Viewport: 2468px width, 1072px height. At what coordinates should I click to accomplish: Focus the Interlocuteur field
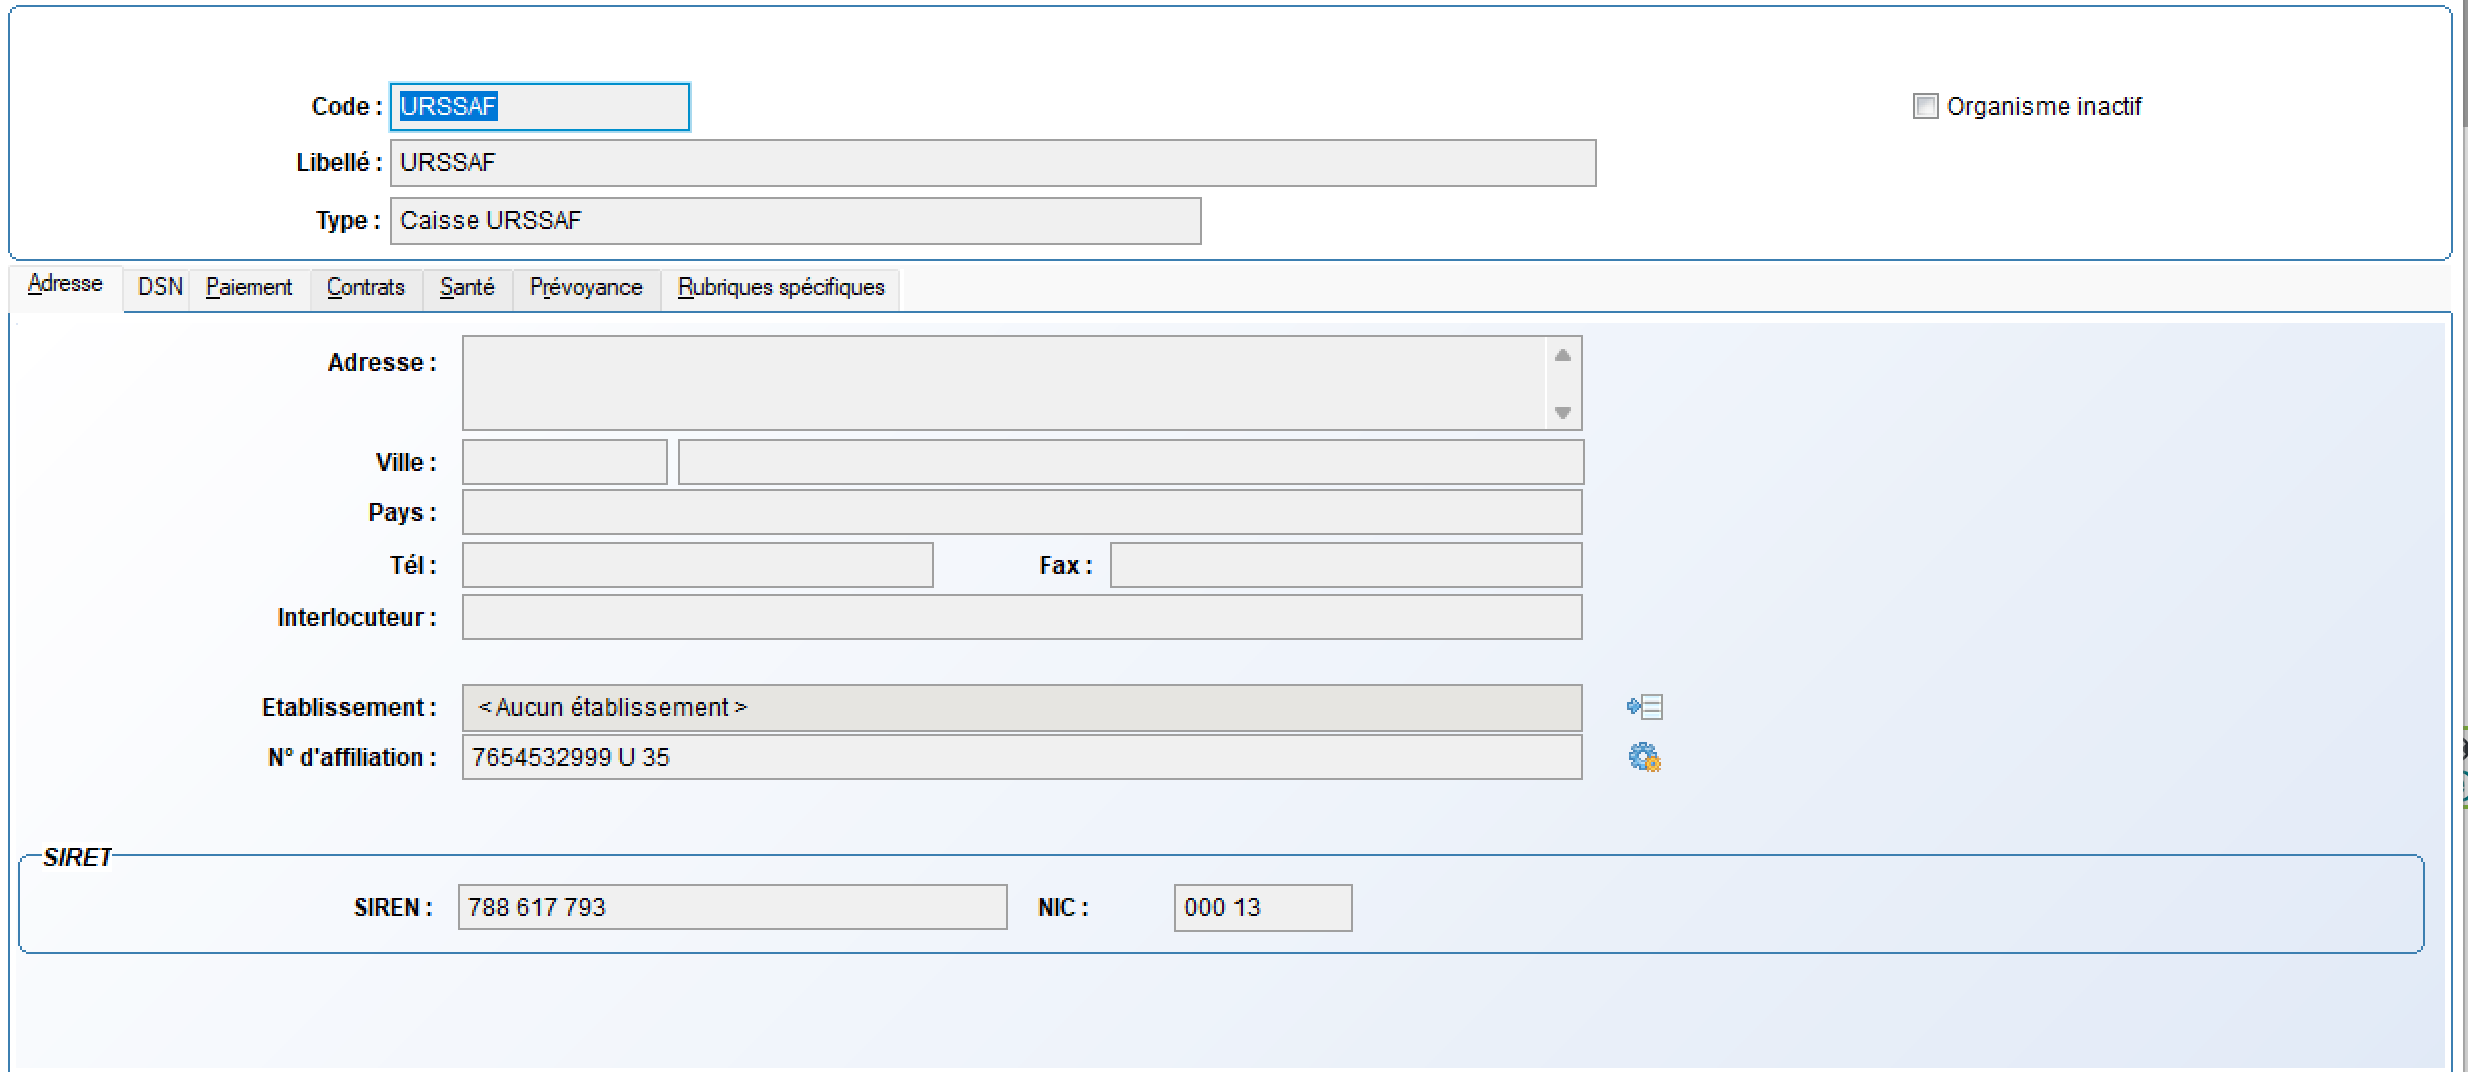(x=1022, y=617)
